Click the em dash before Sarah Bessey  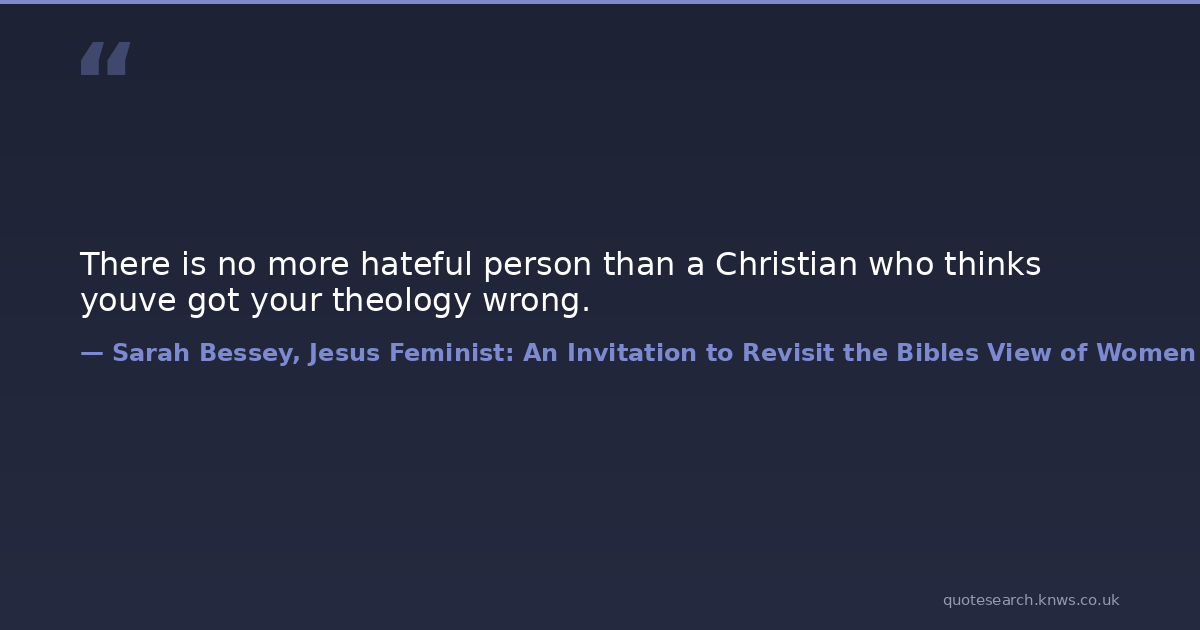click(91, 353)
